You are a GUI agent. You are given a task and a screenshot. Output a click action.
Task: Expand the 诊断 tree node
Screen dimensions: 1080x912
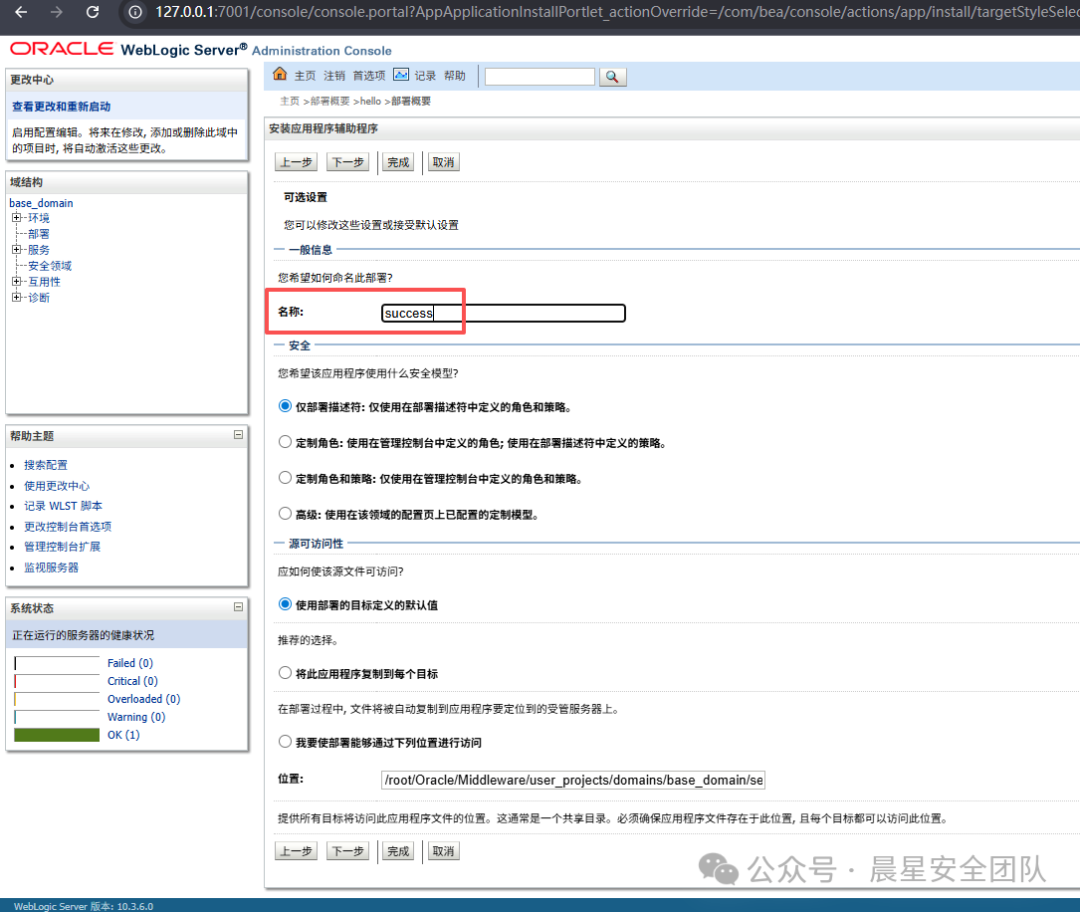[17, 297]
